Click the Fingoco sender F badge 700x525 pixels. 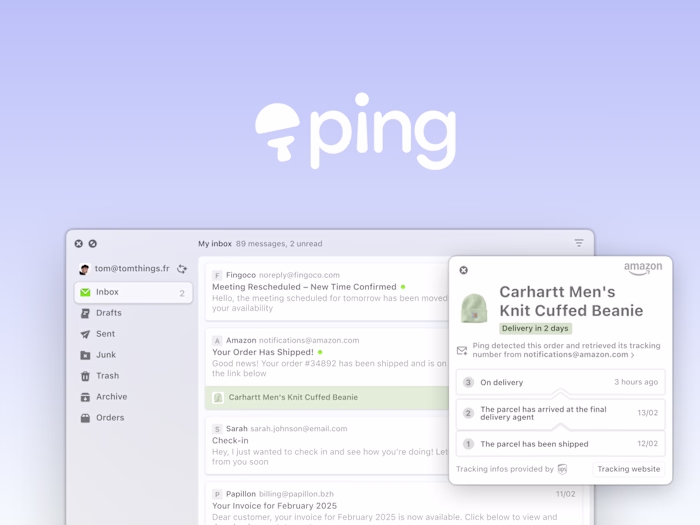pyautogui.click(x=217, y=275)
